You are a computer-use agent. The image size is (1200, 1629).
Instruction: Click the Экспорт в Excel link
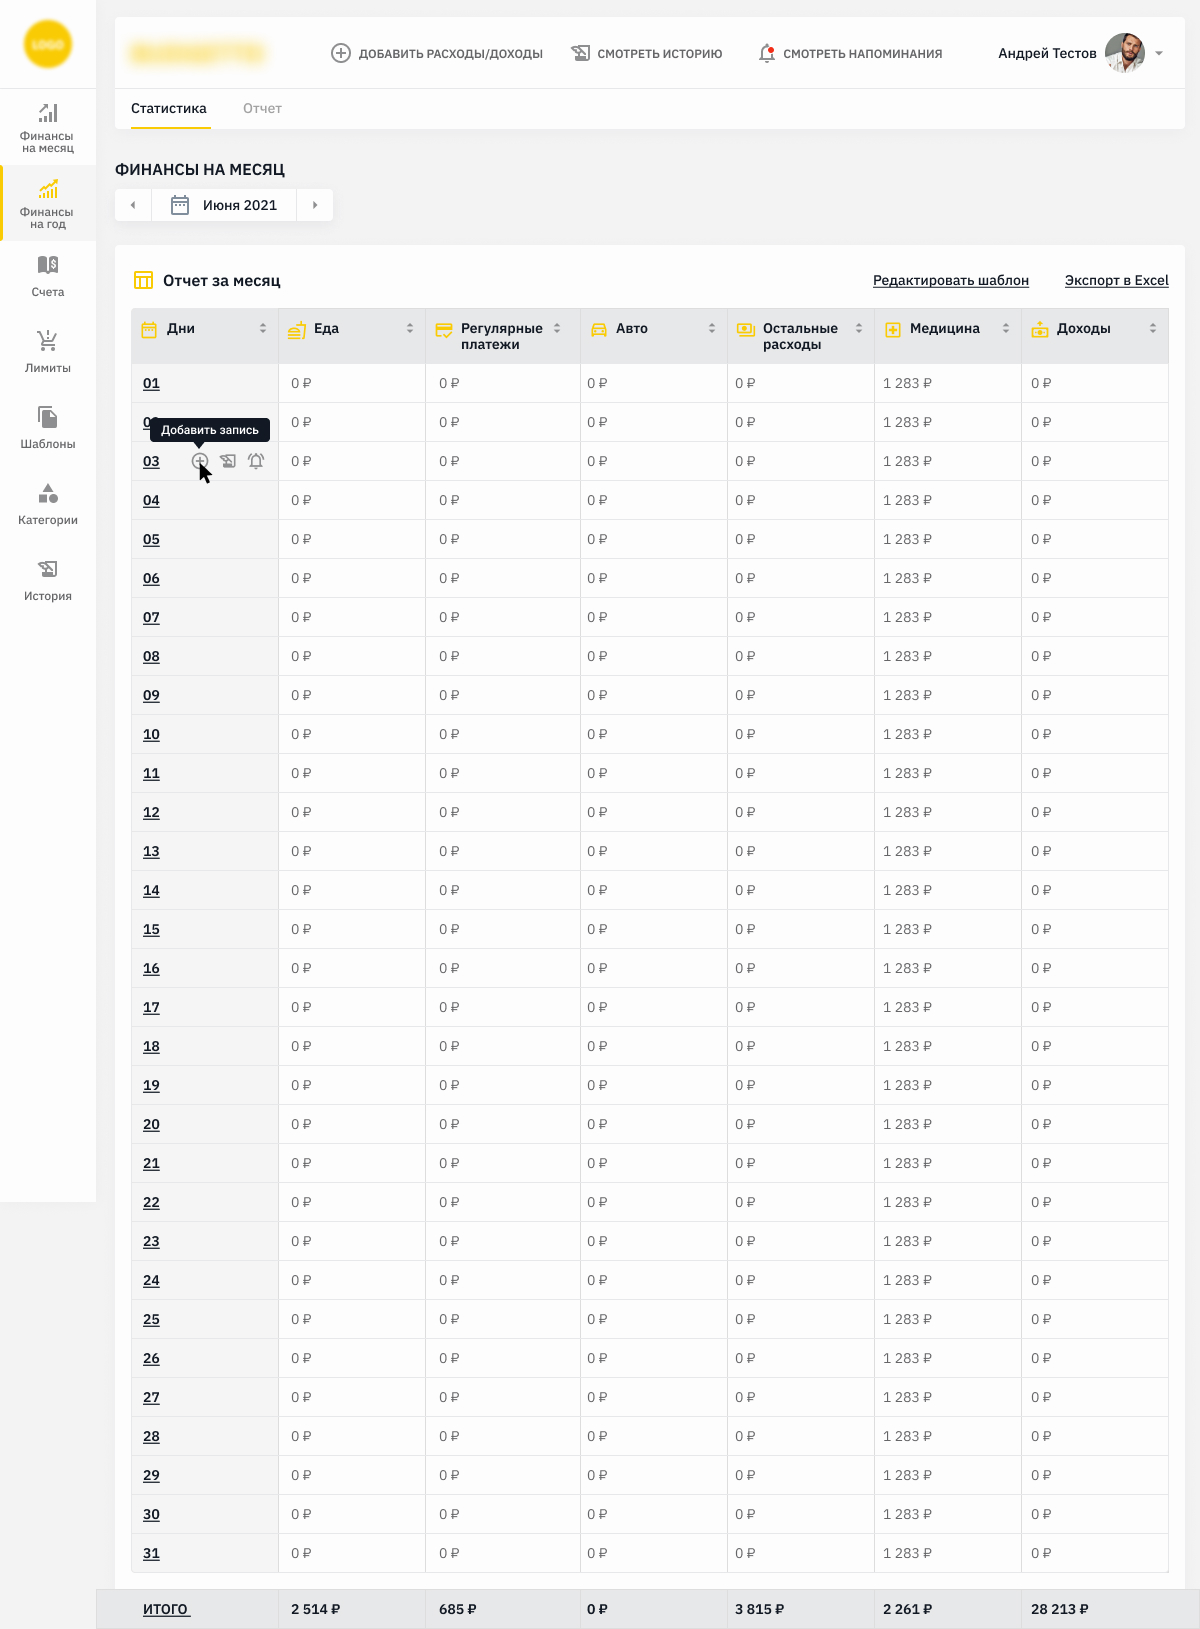tap(1116, 280)
